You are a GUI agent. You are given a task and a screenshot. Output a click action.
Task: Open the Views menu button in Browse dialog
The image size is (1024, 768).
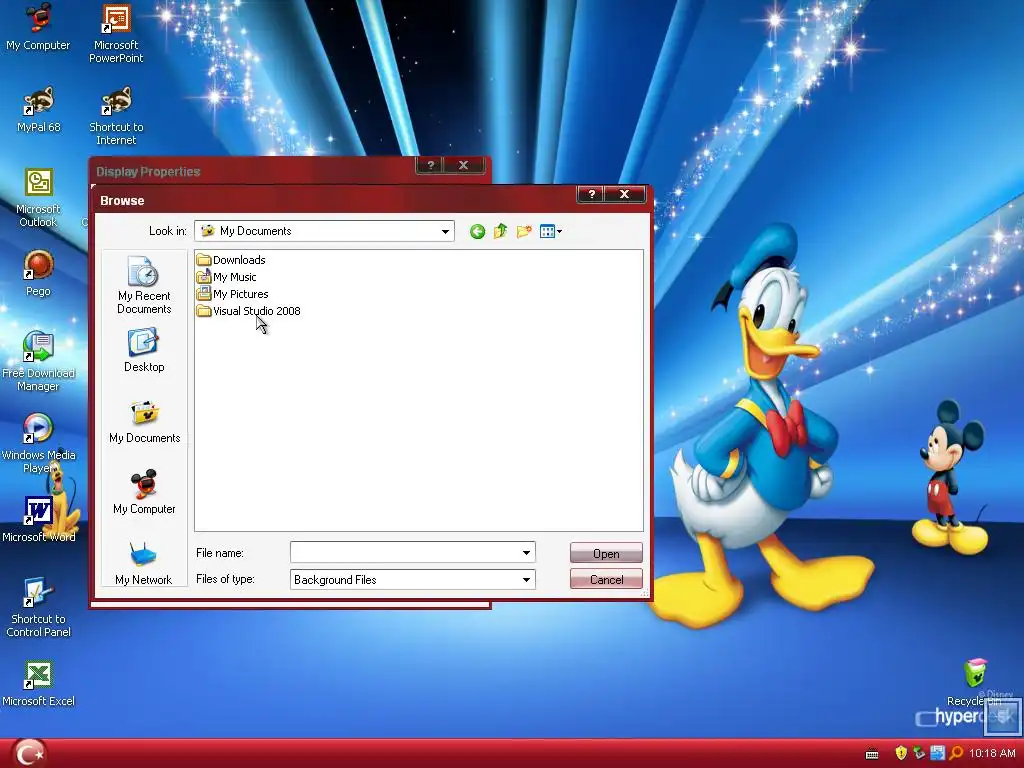(551, 231)
